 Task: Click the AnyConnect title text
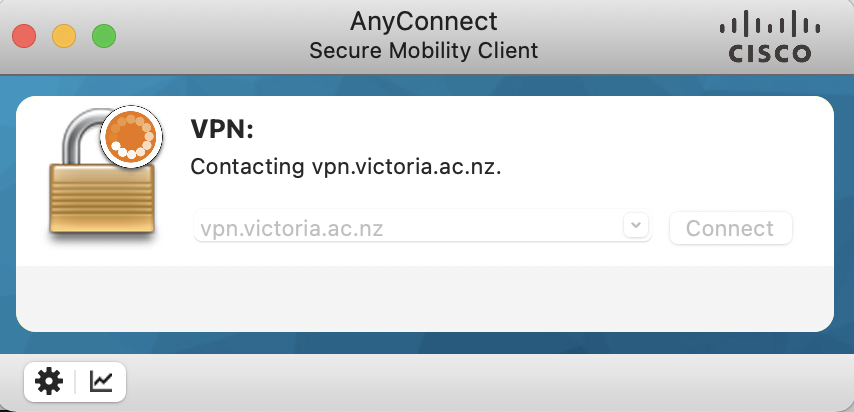click(424, 21)
